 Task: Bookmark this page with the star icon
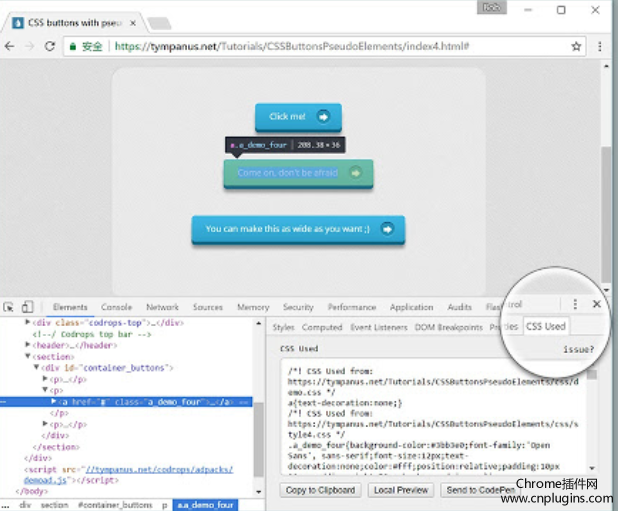point(576,46)
